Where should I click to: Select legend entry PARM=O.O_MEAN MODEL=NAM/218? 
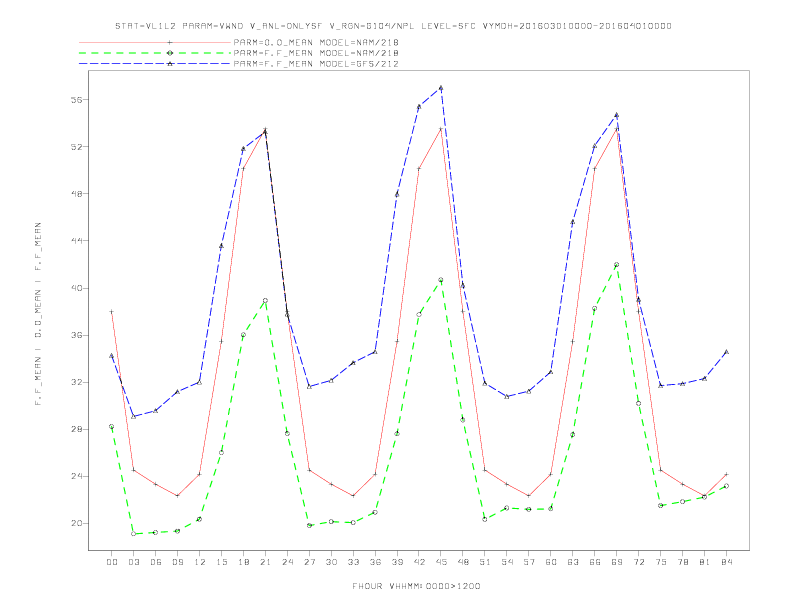click(x=316, y=42)
